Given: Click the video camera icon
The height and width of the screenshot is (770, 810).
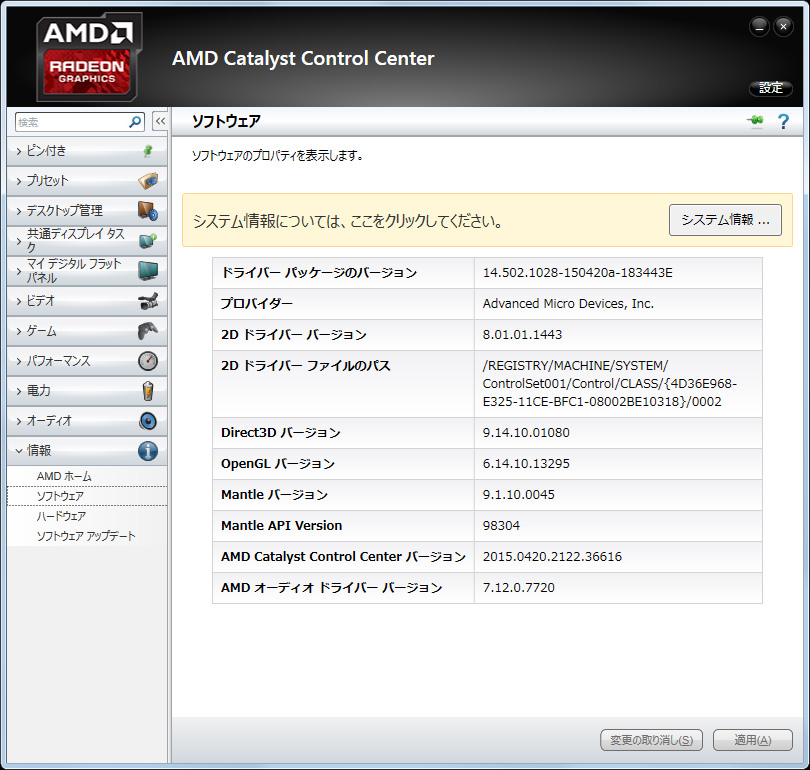Looking at the screenshot, I should [148, 301].
